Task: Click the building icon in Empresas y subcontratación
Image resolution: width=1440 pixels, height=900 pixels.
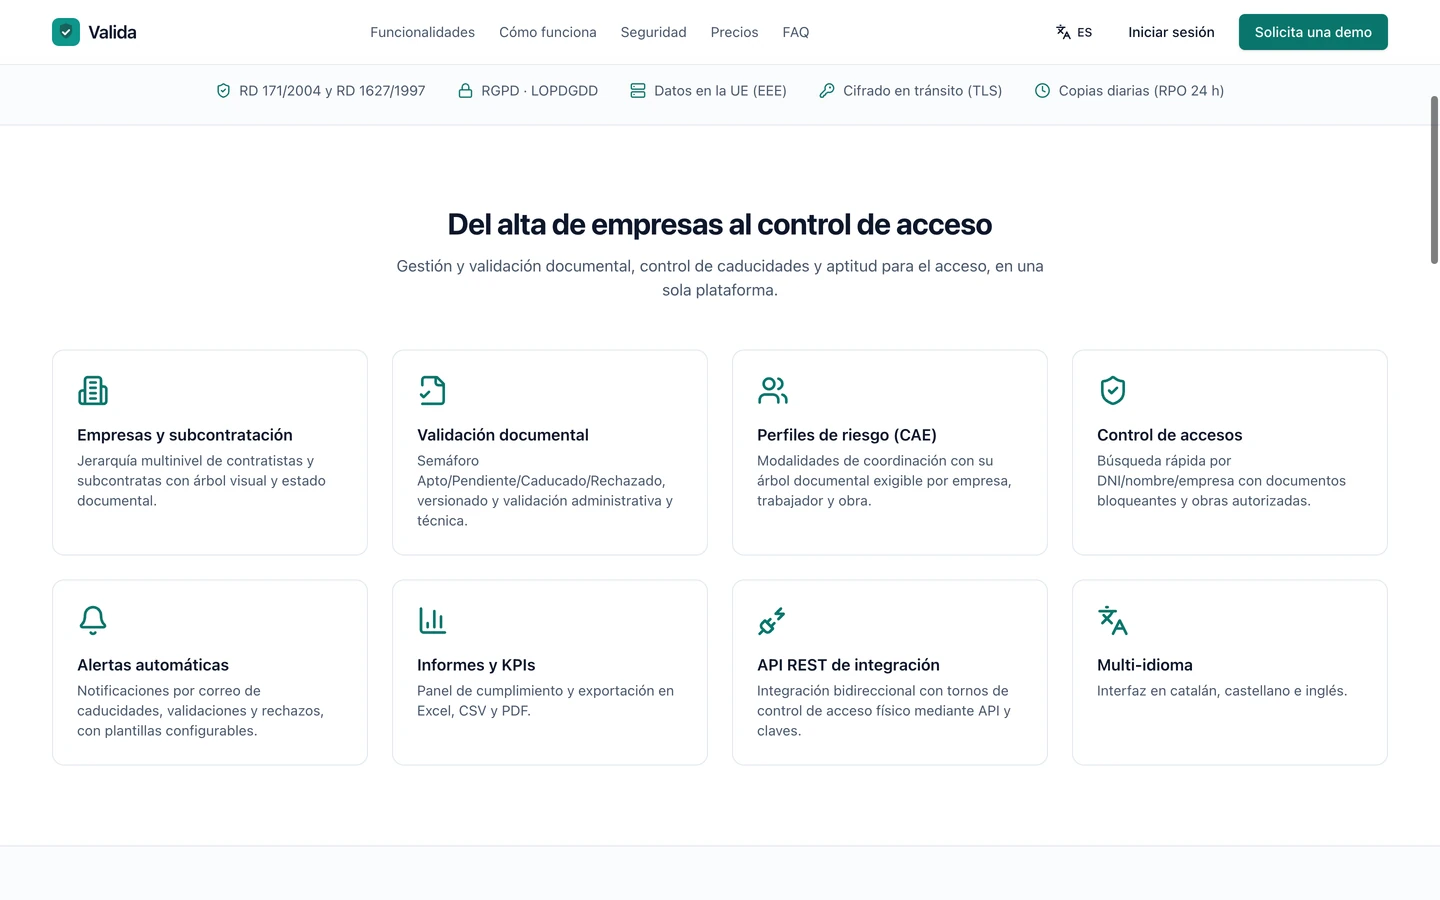Action: coord(93,390)
